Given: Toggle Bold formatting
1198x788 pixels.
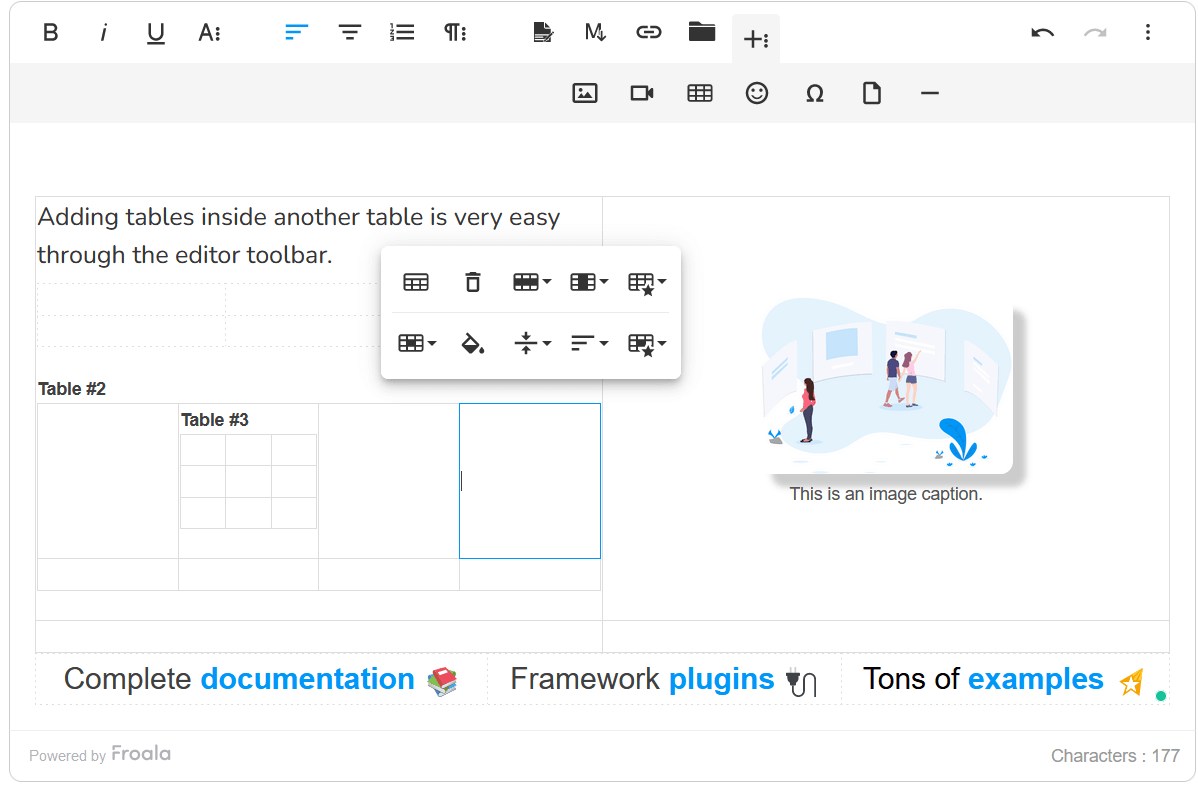Looking at the screenshot, I should (x=50, y=32).
